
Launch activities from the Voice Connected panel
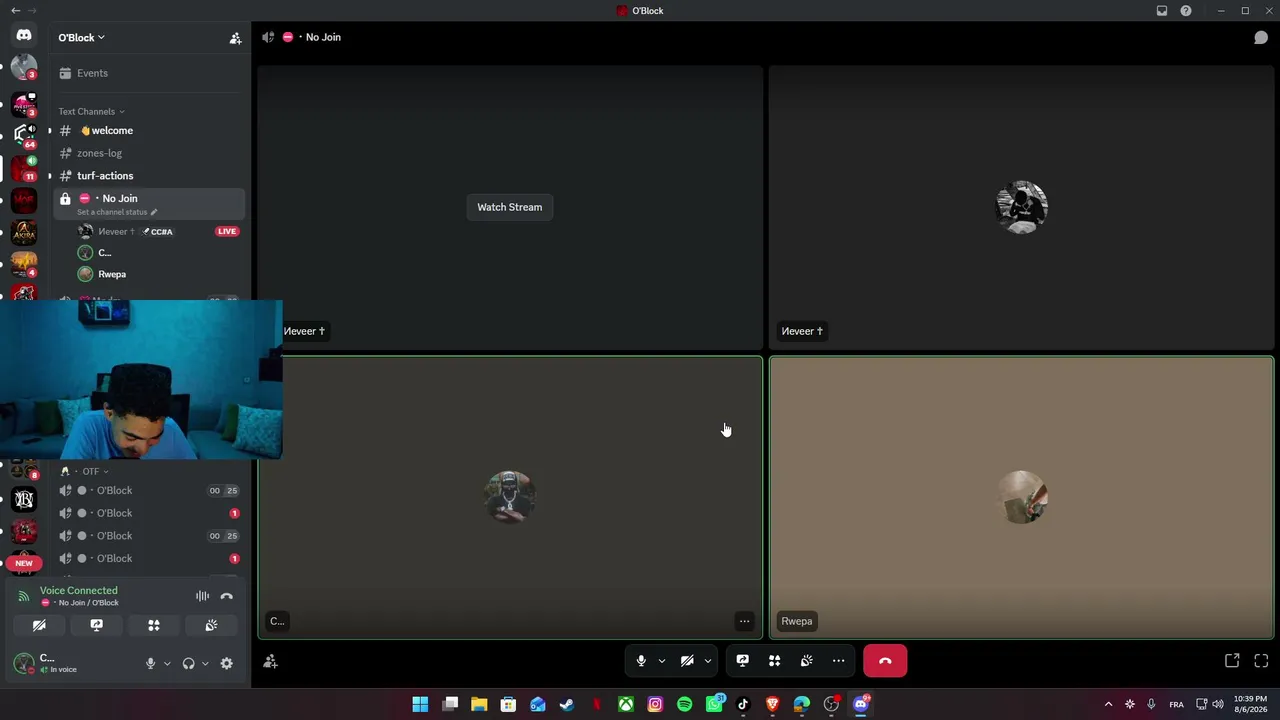tap(154, 625)
